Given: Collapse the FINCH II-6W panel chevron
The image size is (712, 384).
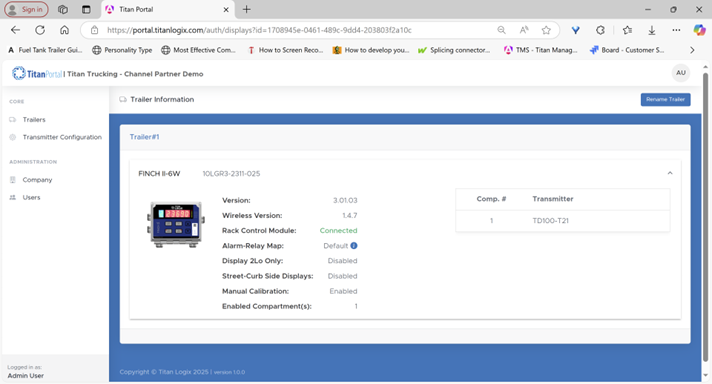Looking at the screenshot, I should click(x=670, y=173).
